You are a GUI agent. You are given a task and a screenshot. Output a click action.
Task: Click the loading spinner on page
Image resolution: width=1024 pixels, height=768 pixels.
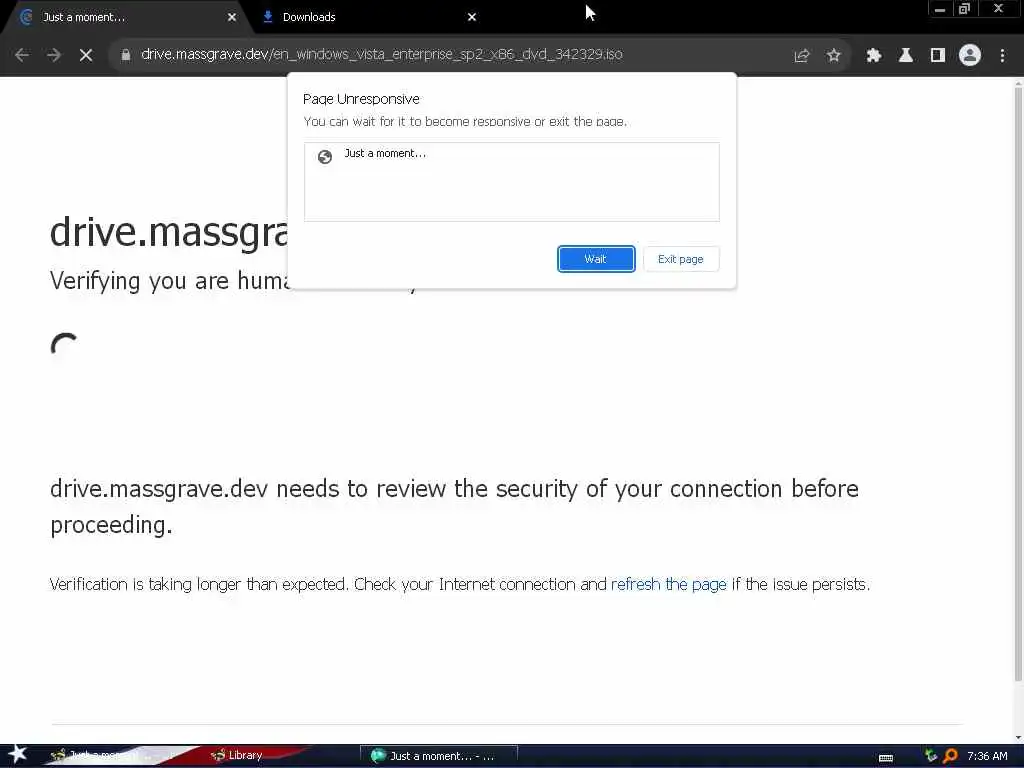pos(64,345)
